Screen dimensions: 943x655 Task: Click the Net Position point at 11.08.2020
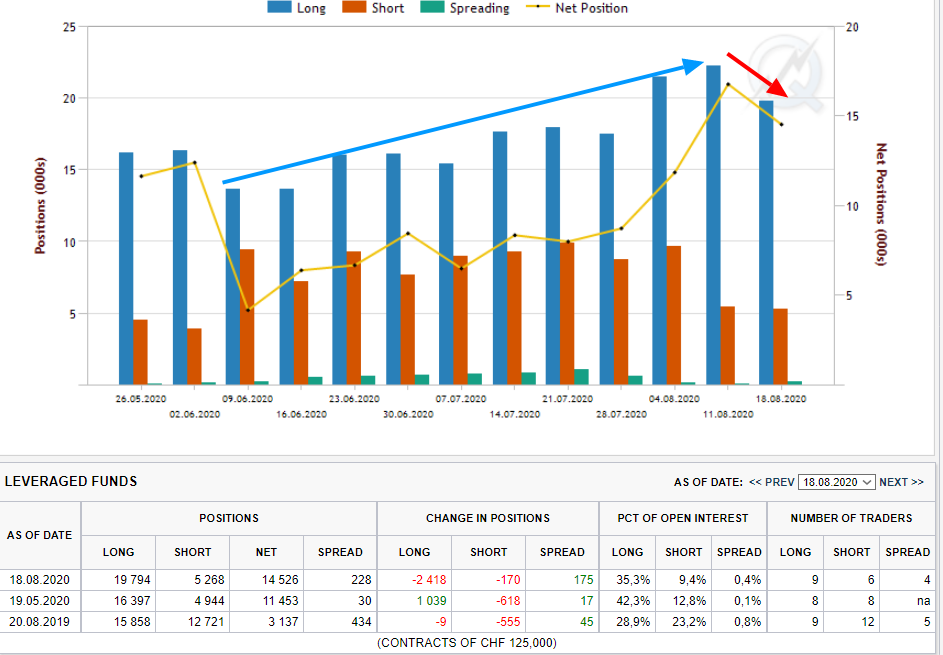pyautogui.click(x=728, y=84)
